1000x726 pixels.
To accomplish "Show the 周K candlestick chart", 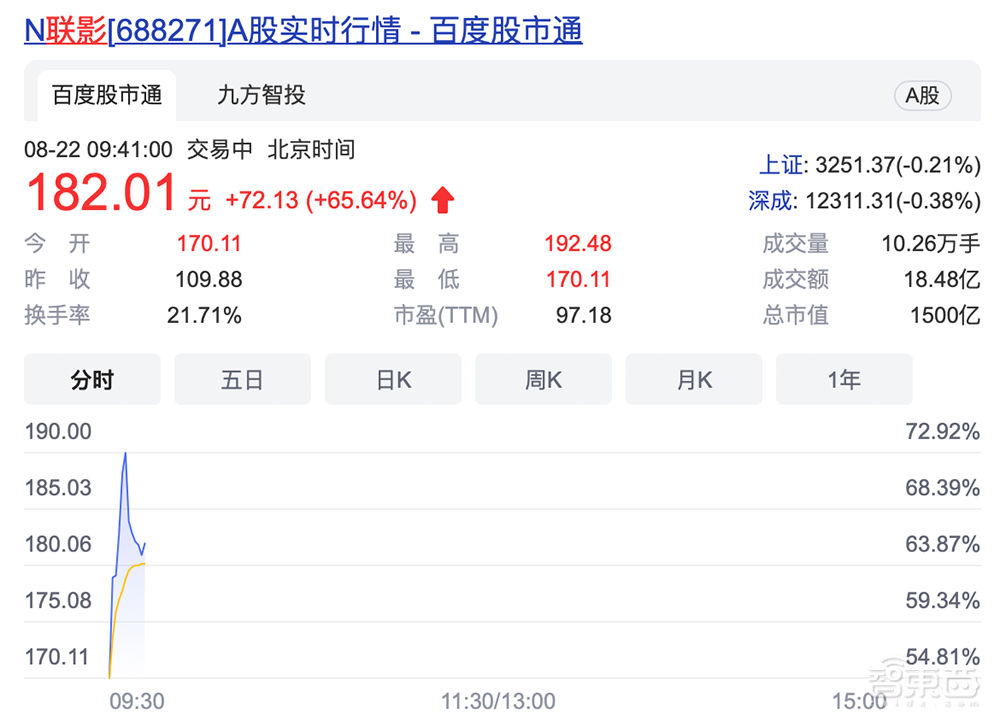I will click(543, 380).
